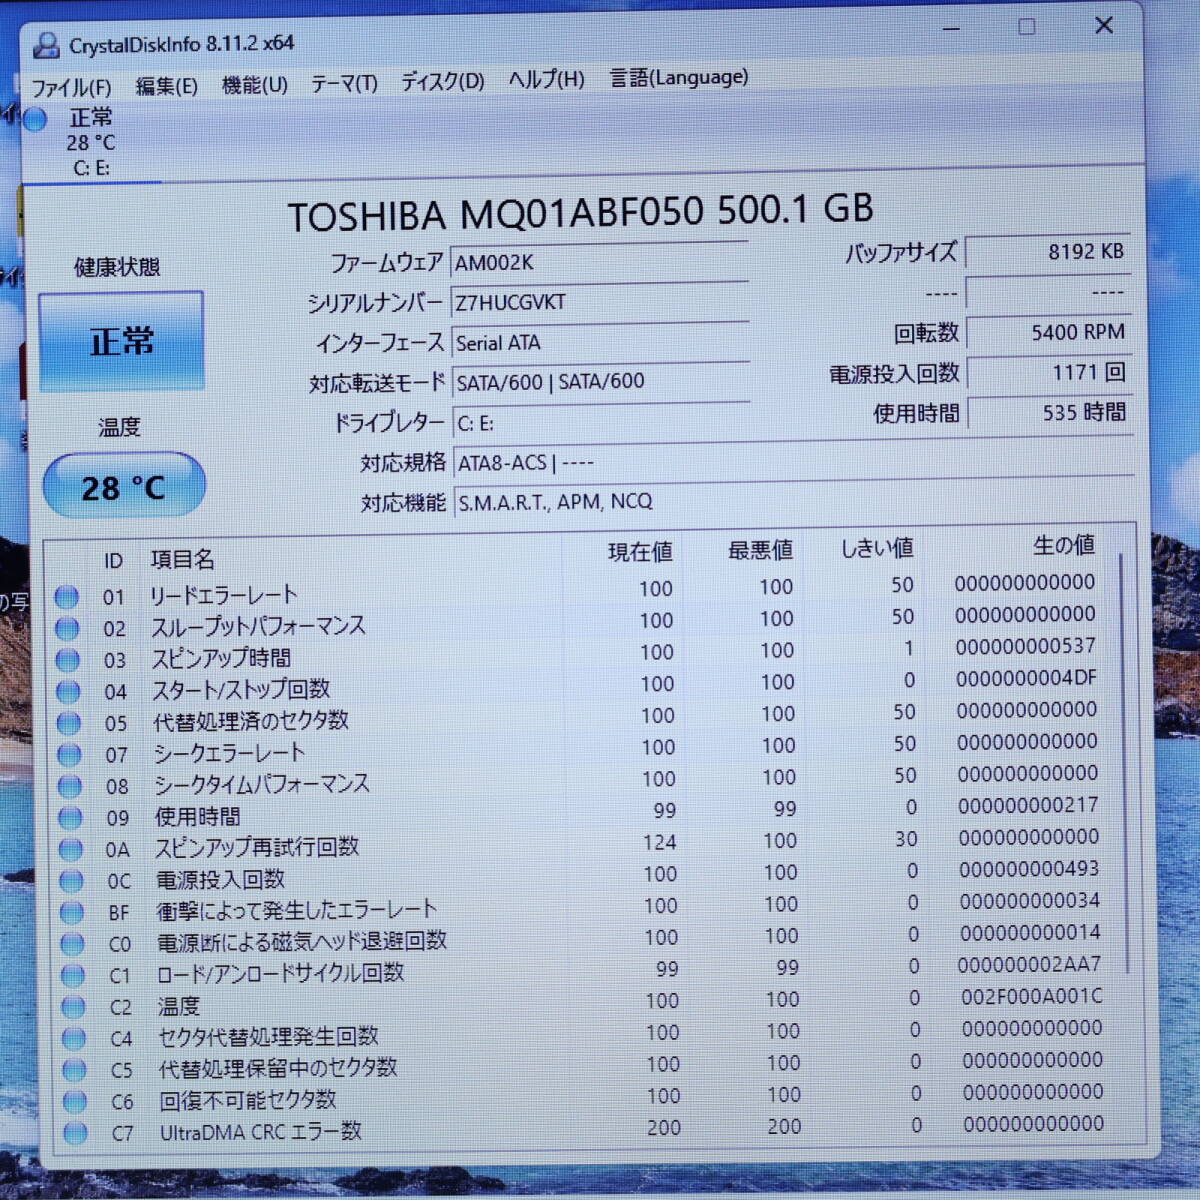Click buffer size value 8192 KB
Viewport: 1200px width, 1200px height.
coord(1048,252)
